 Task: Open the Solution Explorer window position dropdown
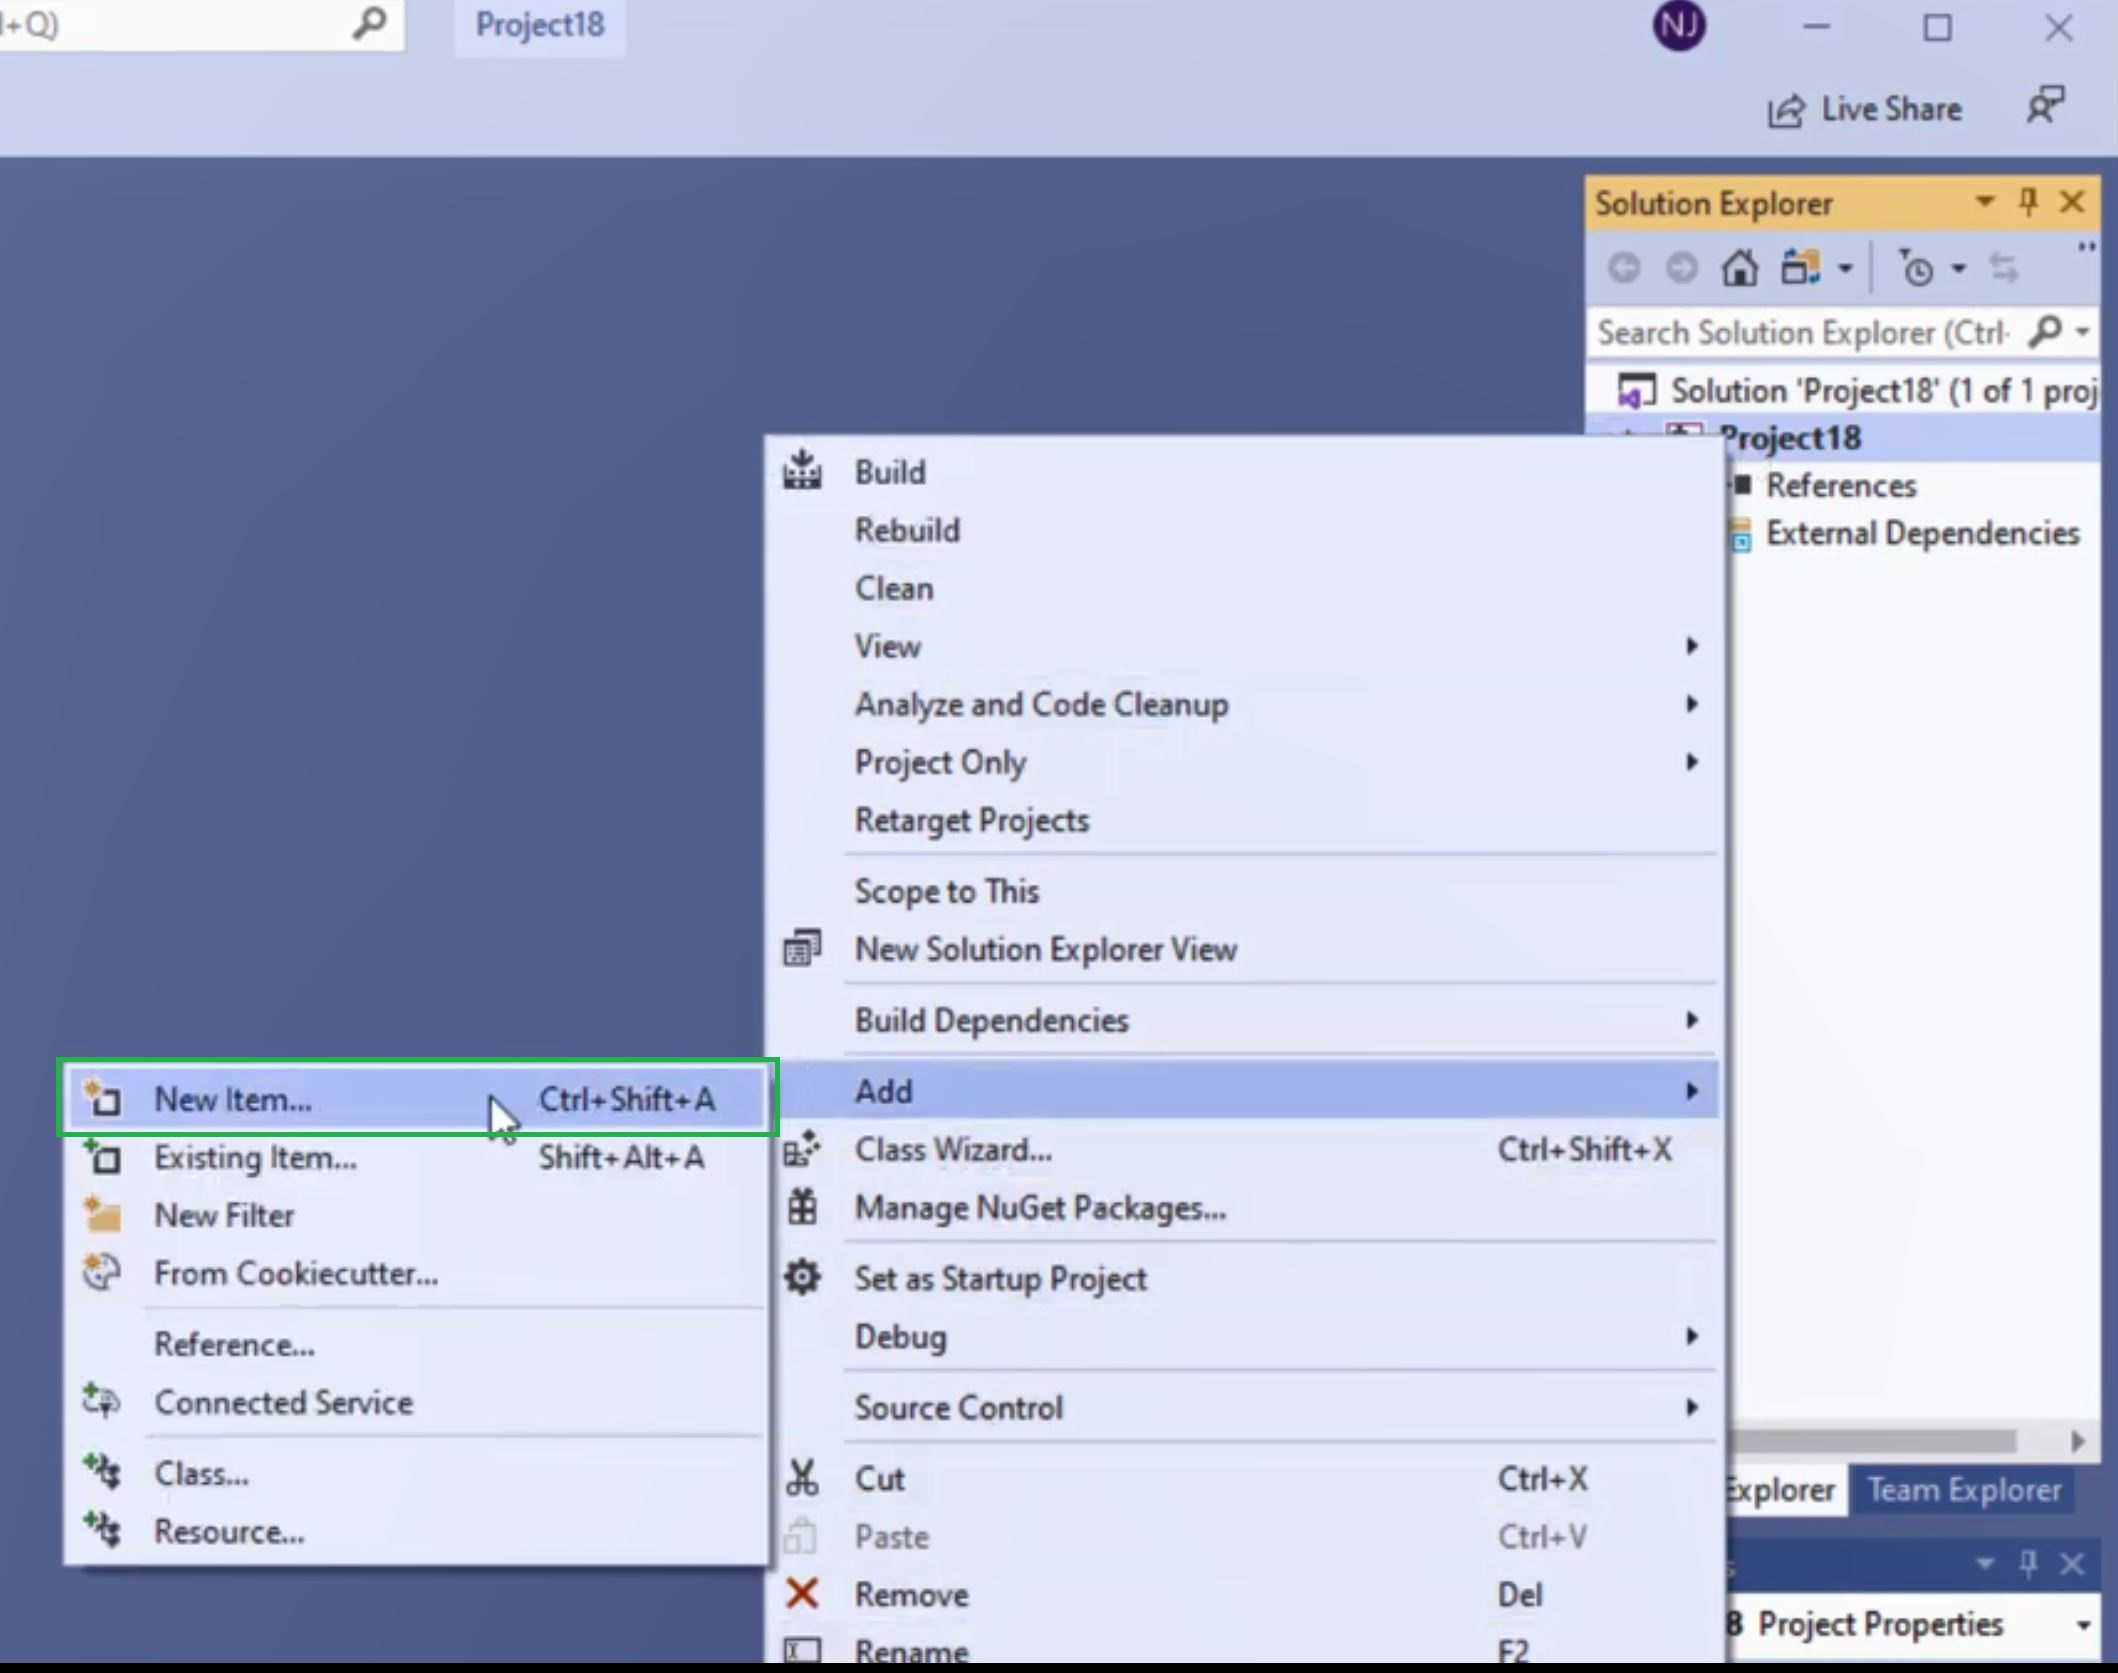coord(1985,203)
